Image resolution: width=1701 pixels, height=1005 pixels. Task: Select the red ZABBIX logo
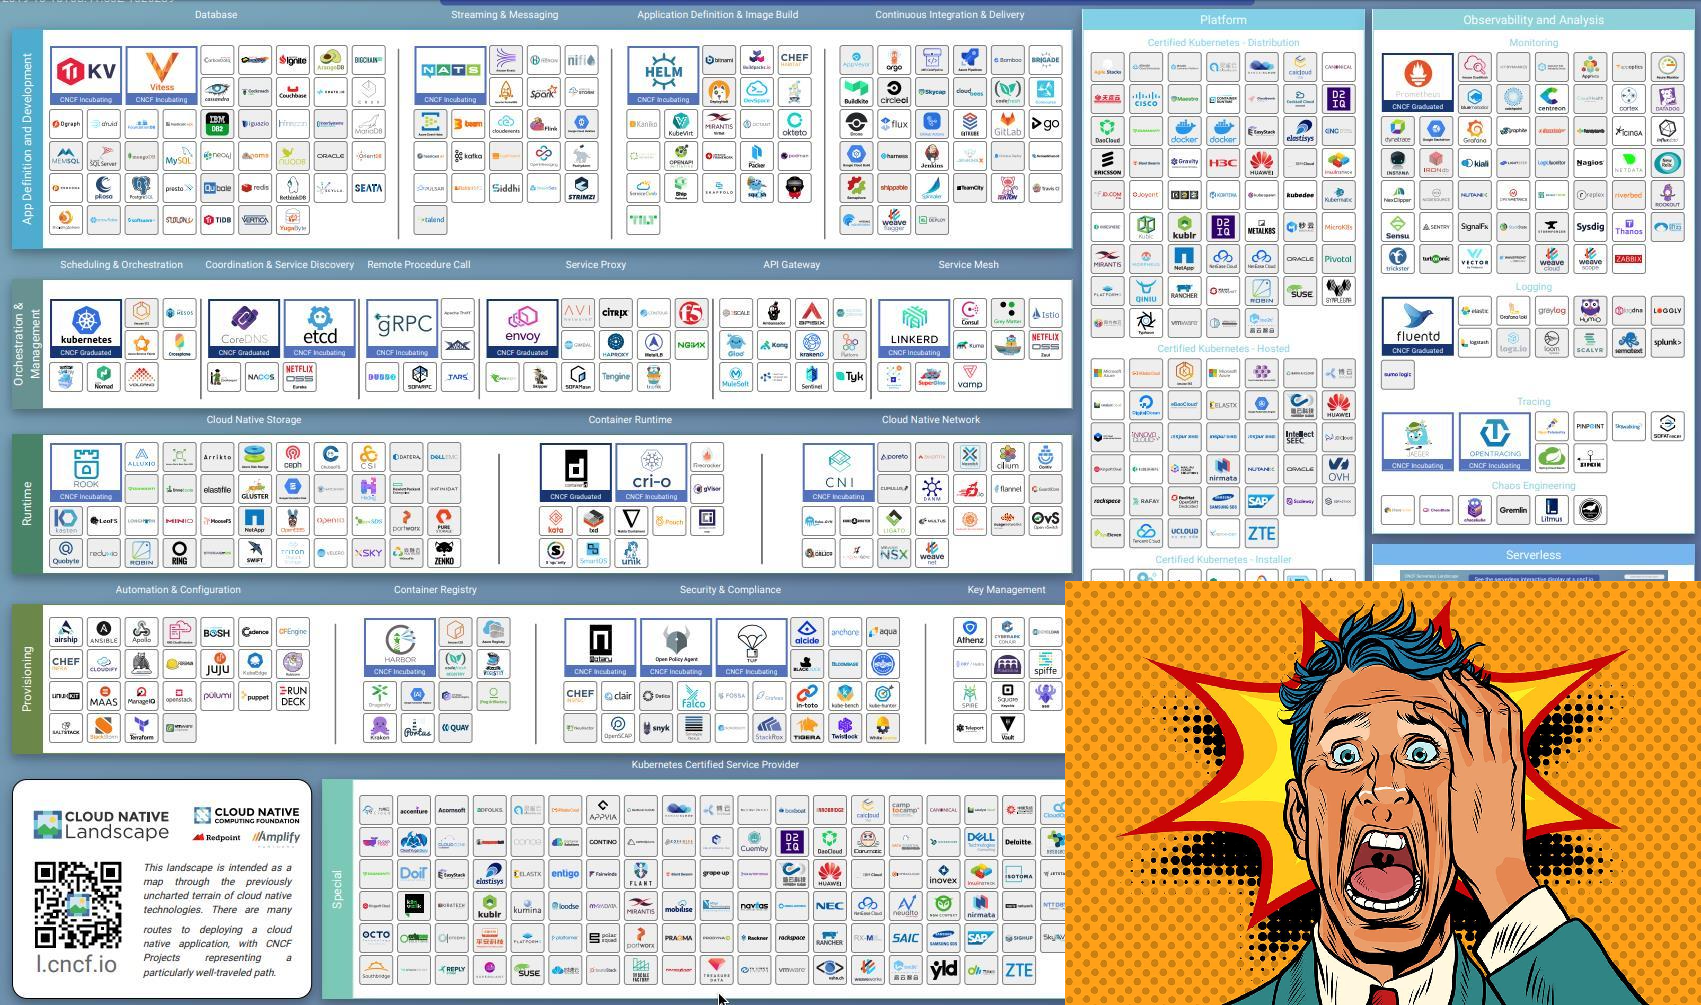(x=1628, y=259)
